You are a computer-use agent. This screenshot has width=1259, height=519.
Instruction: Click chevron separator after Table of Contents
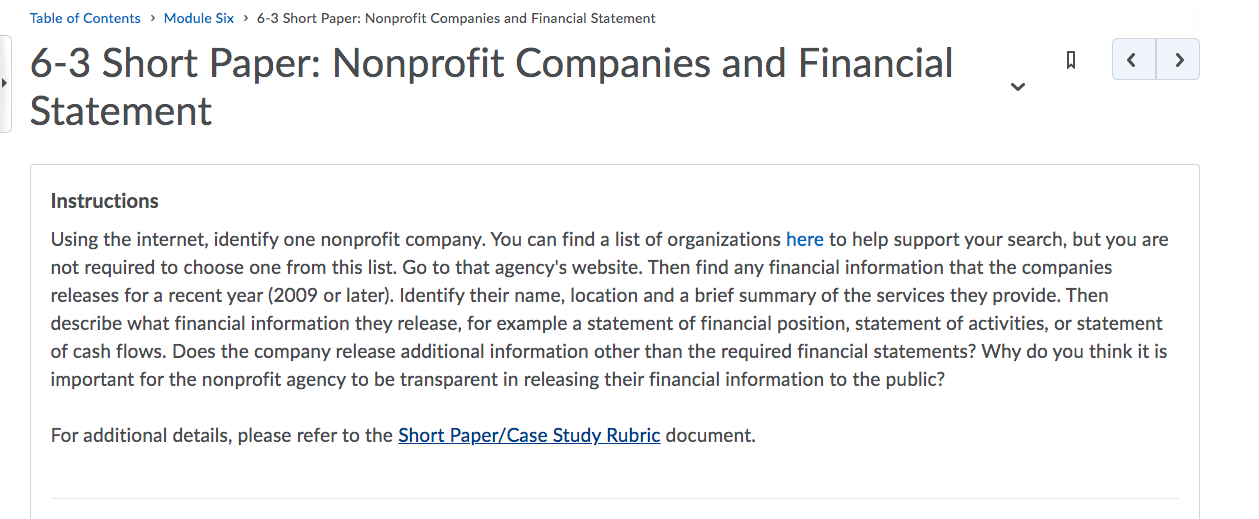pos(152,18)
